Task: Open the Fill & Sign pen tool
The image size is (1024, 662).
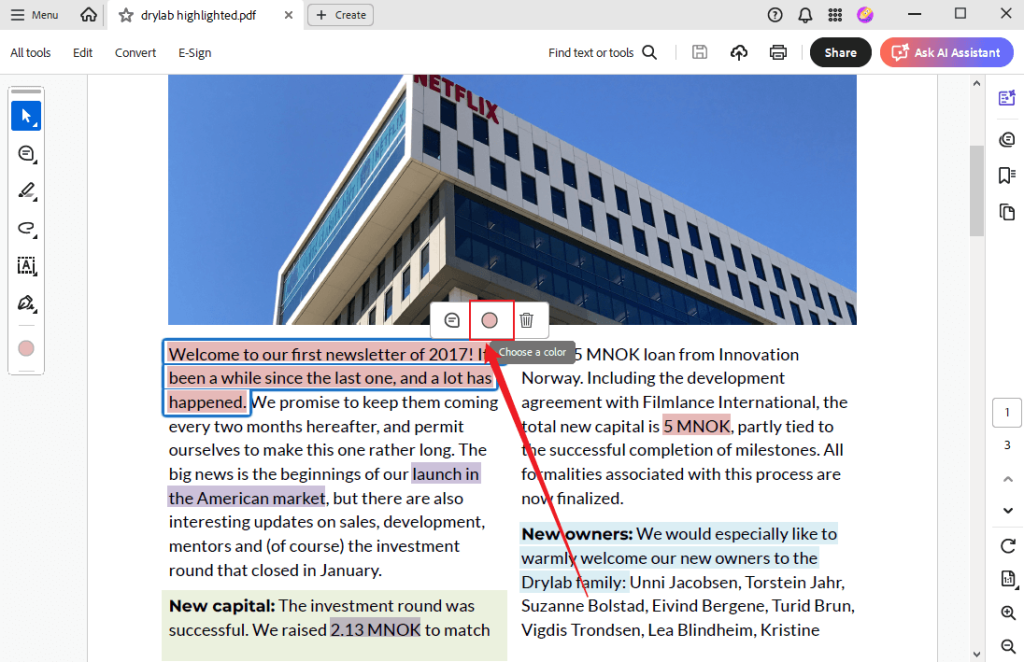Action: tap(27, 302)
